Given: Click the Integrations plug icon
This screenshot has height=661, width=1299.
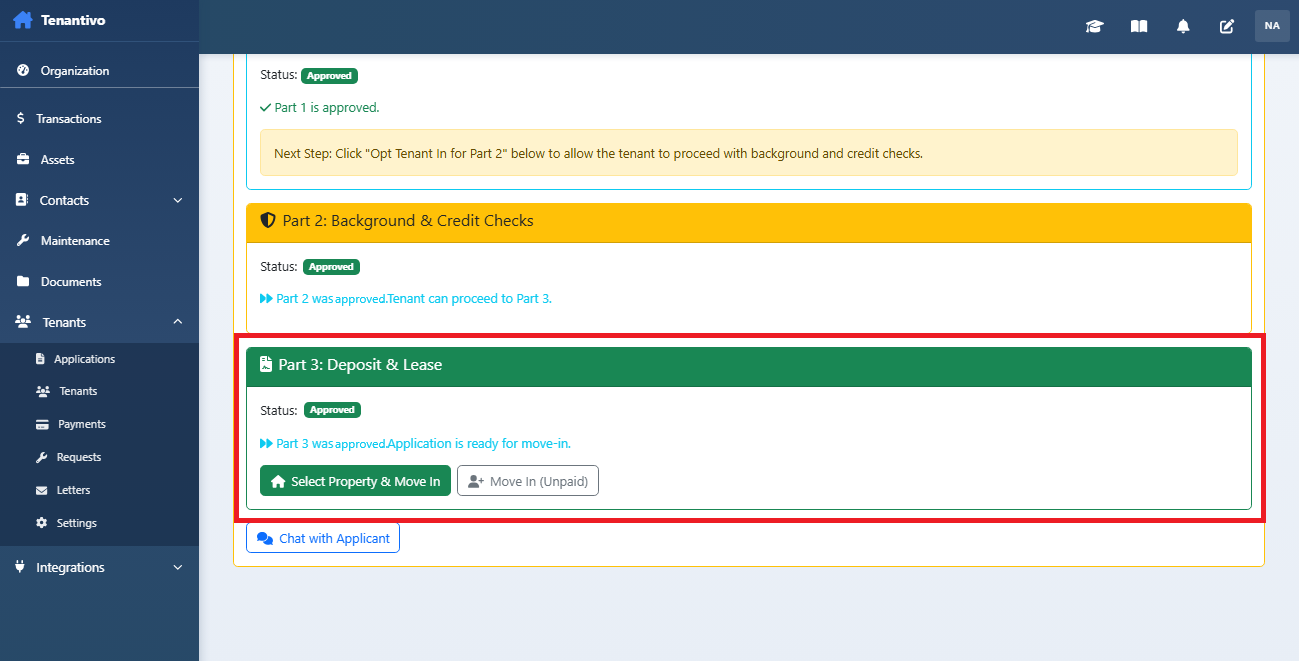Looking at the screenshot, I should tap(21, 567).
